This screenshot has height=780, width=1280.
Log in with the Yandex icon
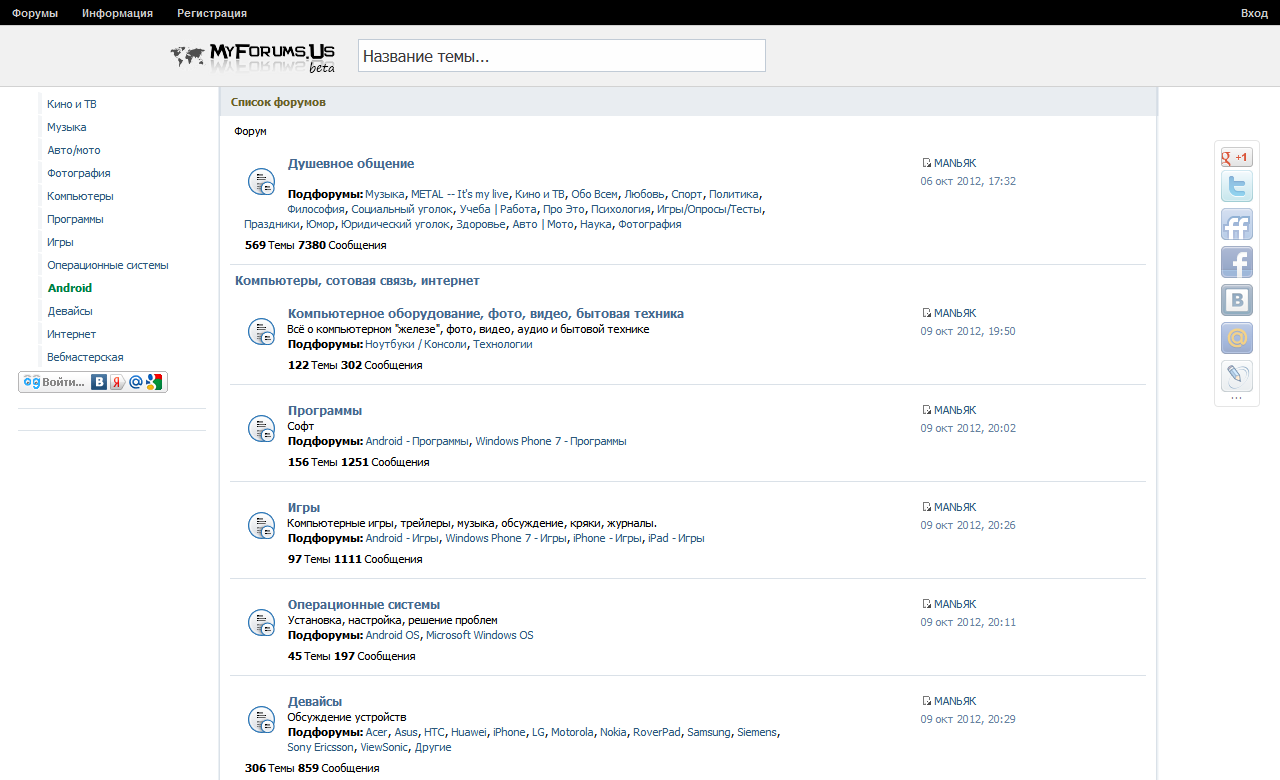click(117, 382)
